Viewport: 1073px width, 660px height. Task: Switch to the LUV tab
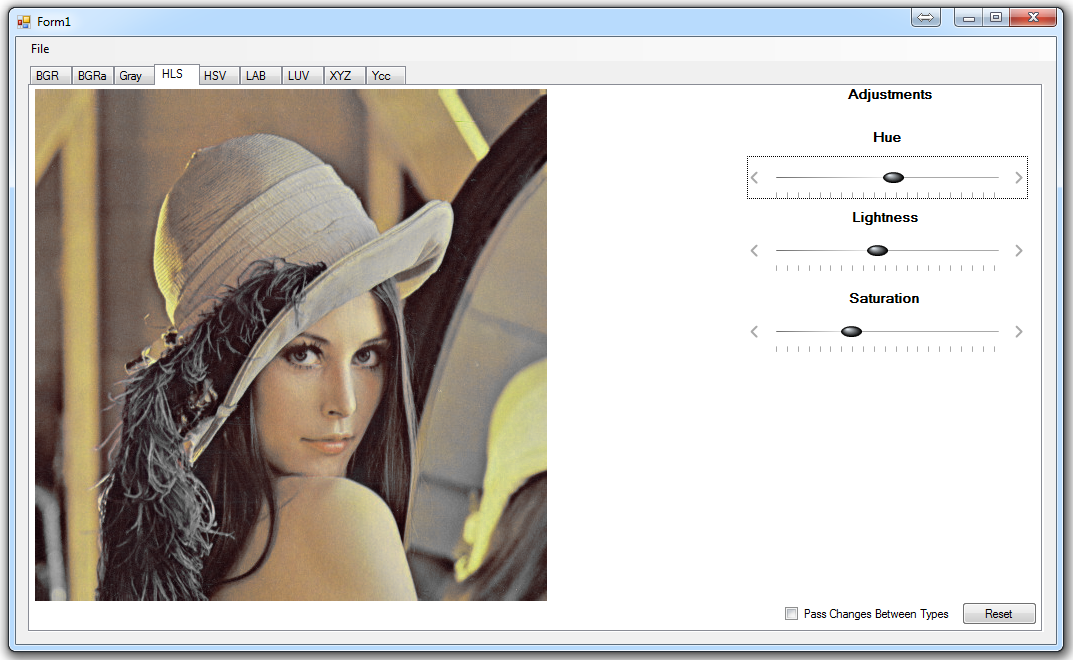click(302, 75)
